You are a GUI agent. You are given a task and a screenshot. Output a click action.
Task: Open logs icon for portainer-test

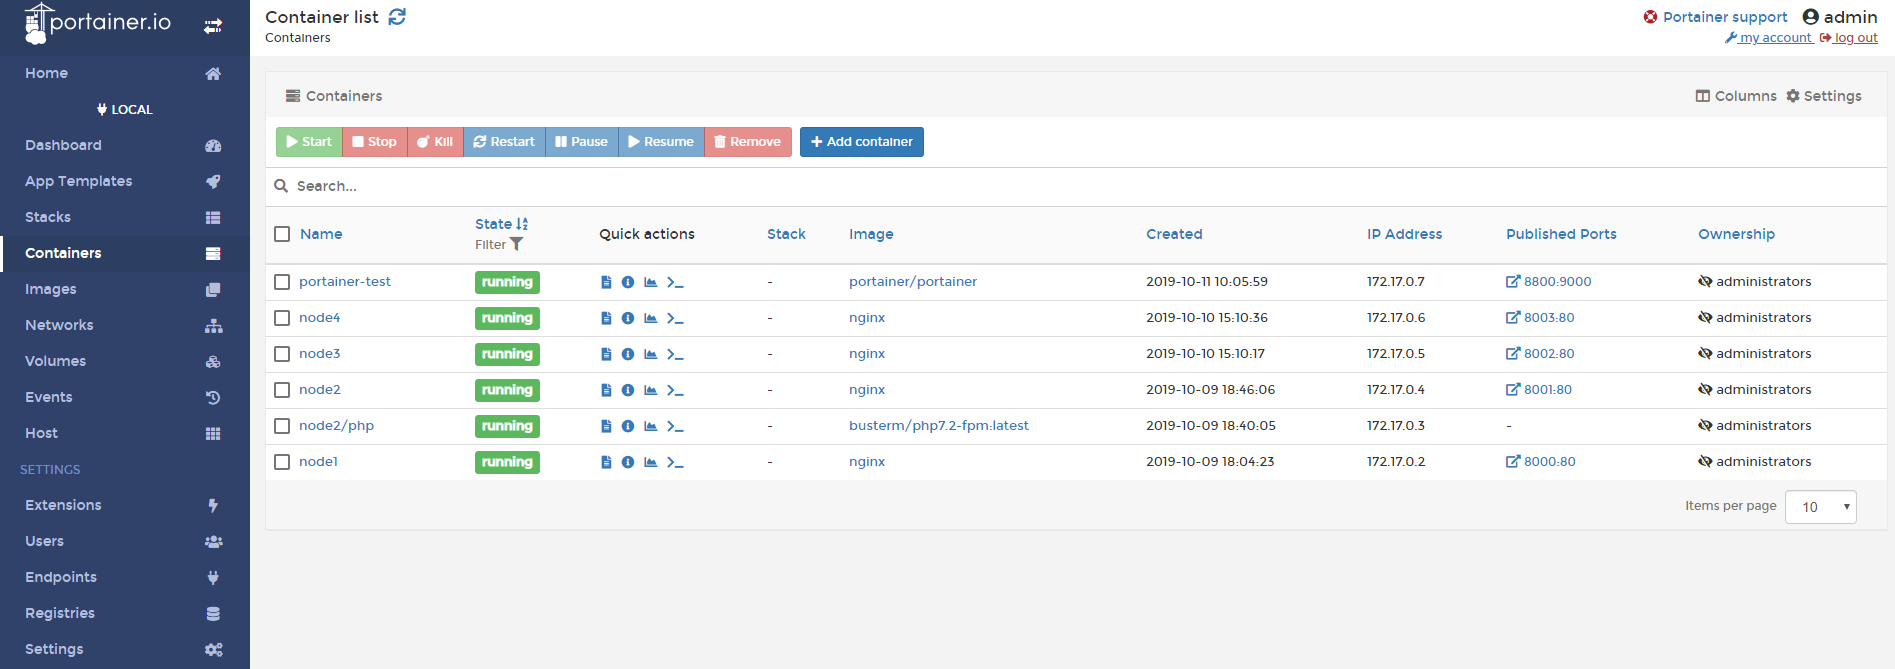(x=606, y=282)
